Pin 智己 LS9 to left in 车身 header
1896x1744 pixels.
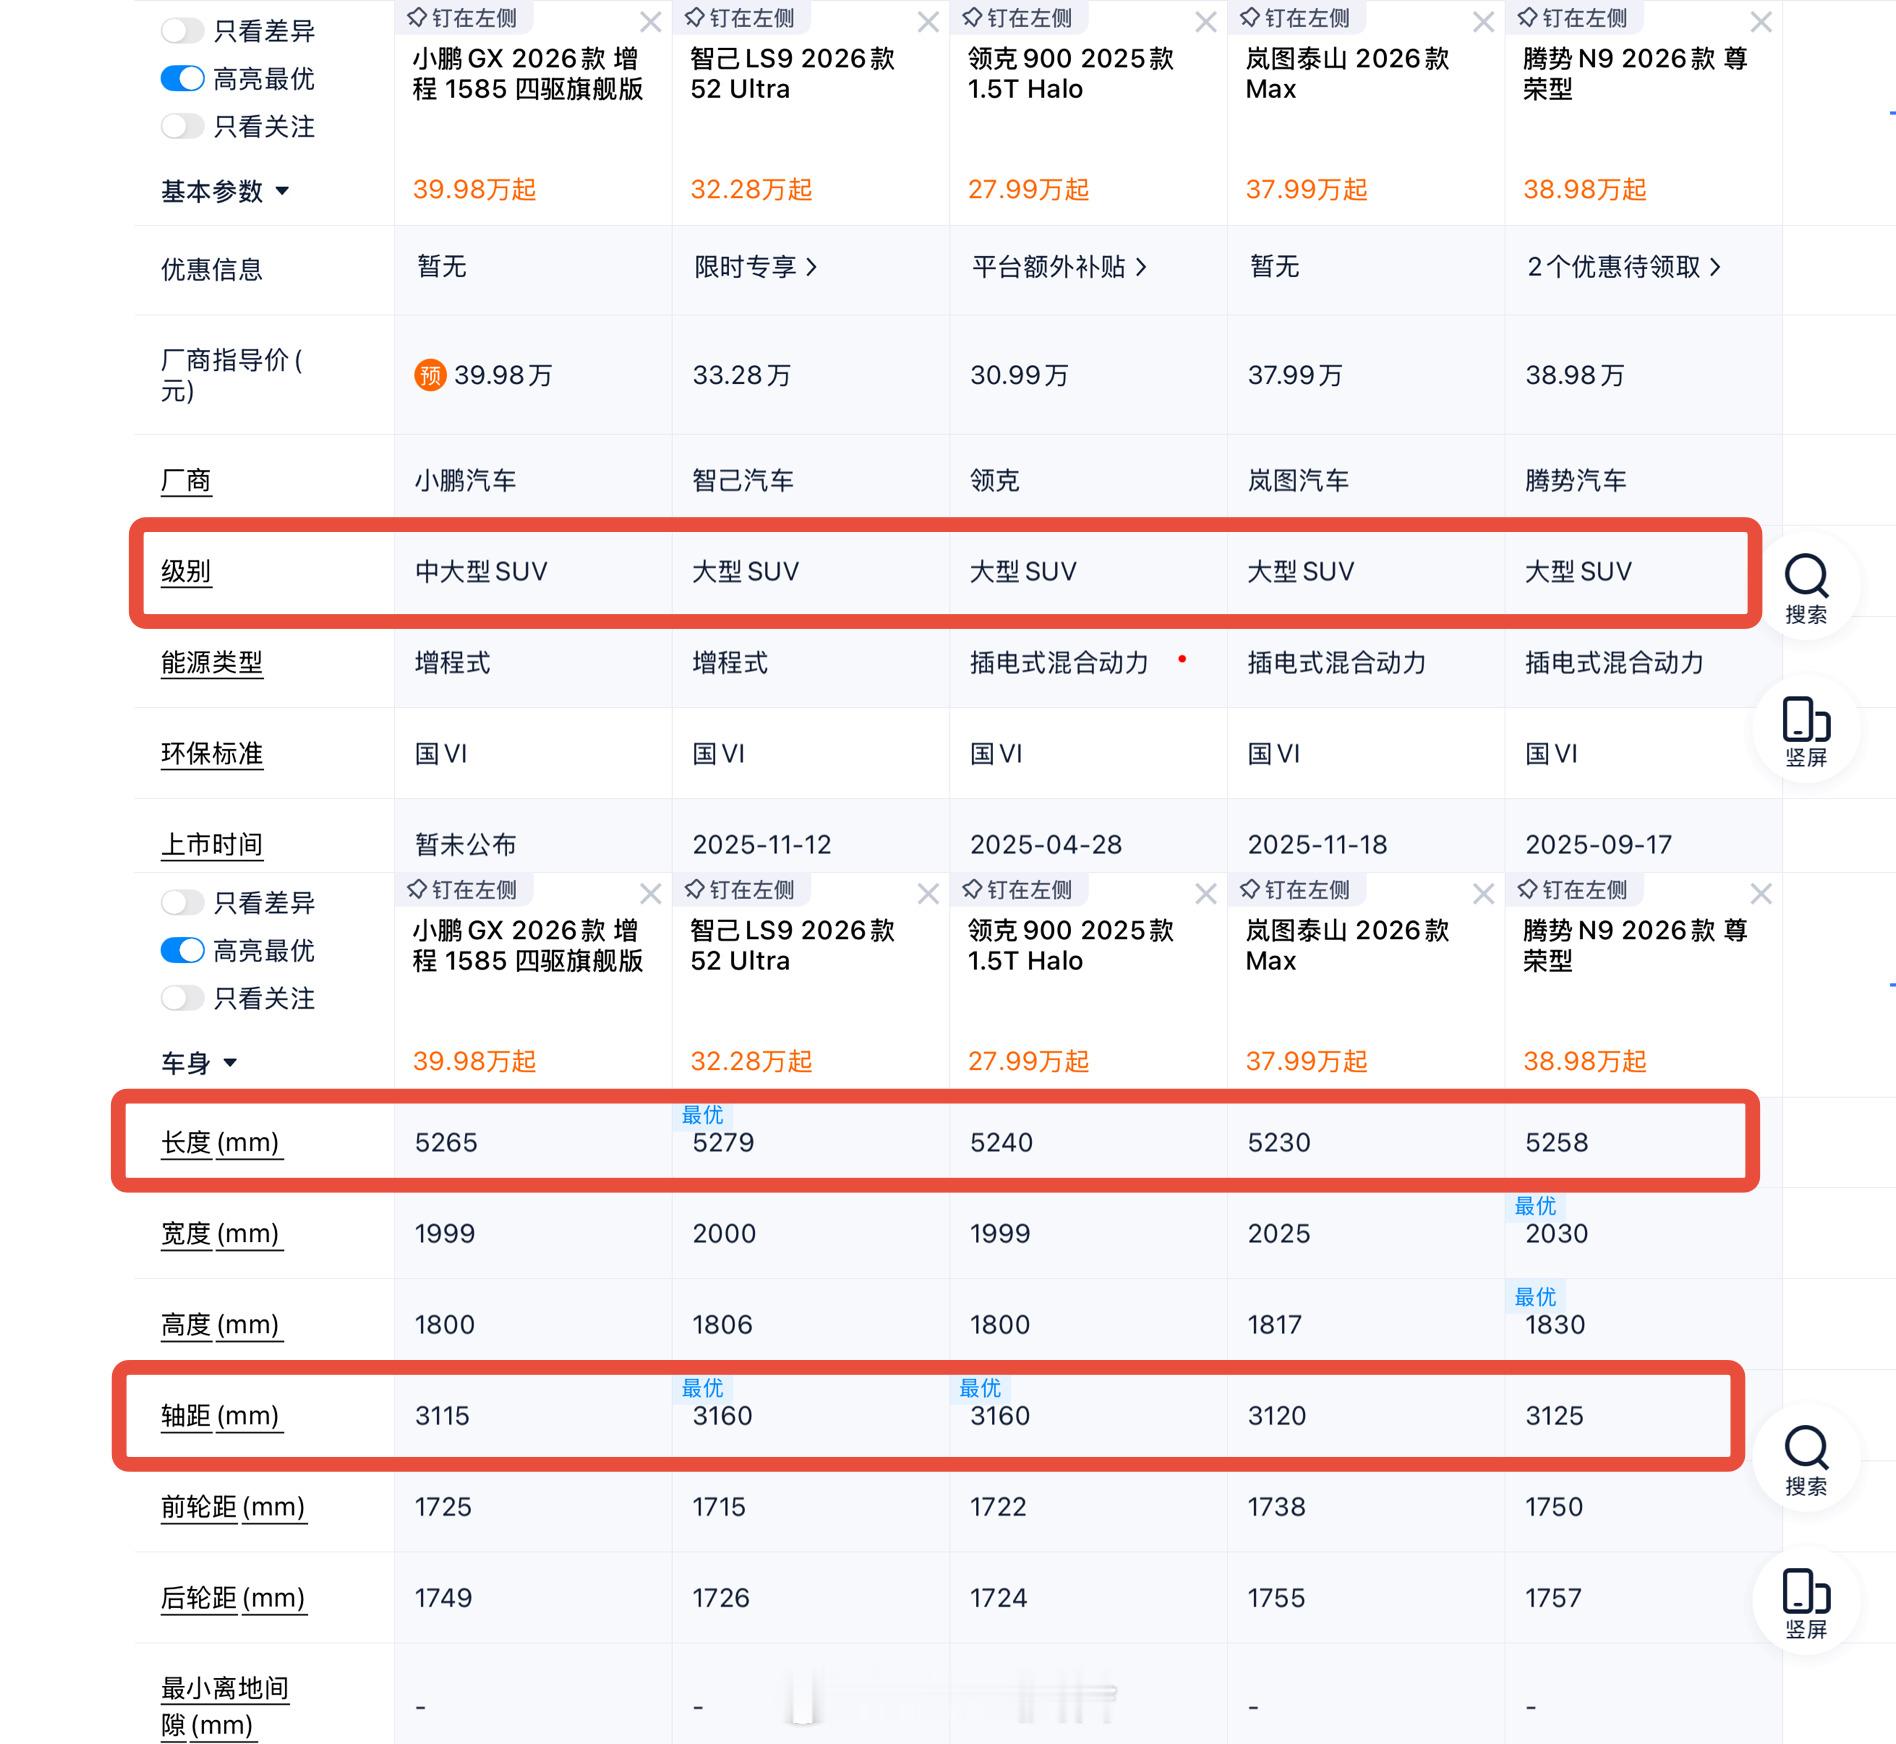click(740, 890)
